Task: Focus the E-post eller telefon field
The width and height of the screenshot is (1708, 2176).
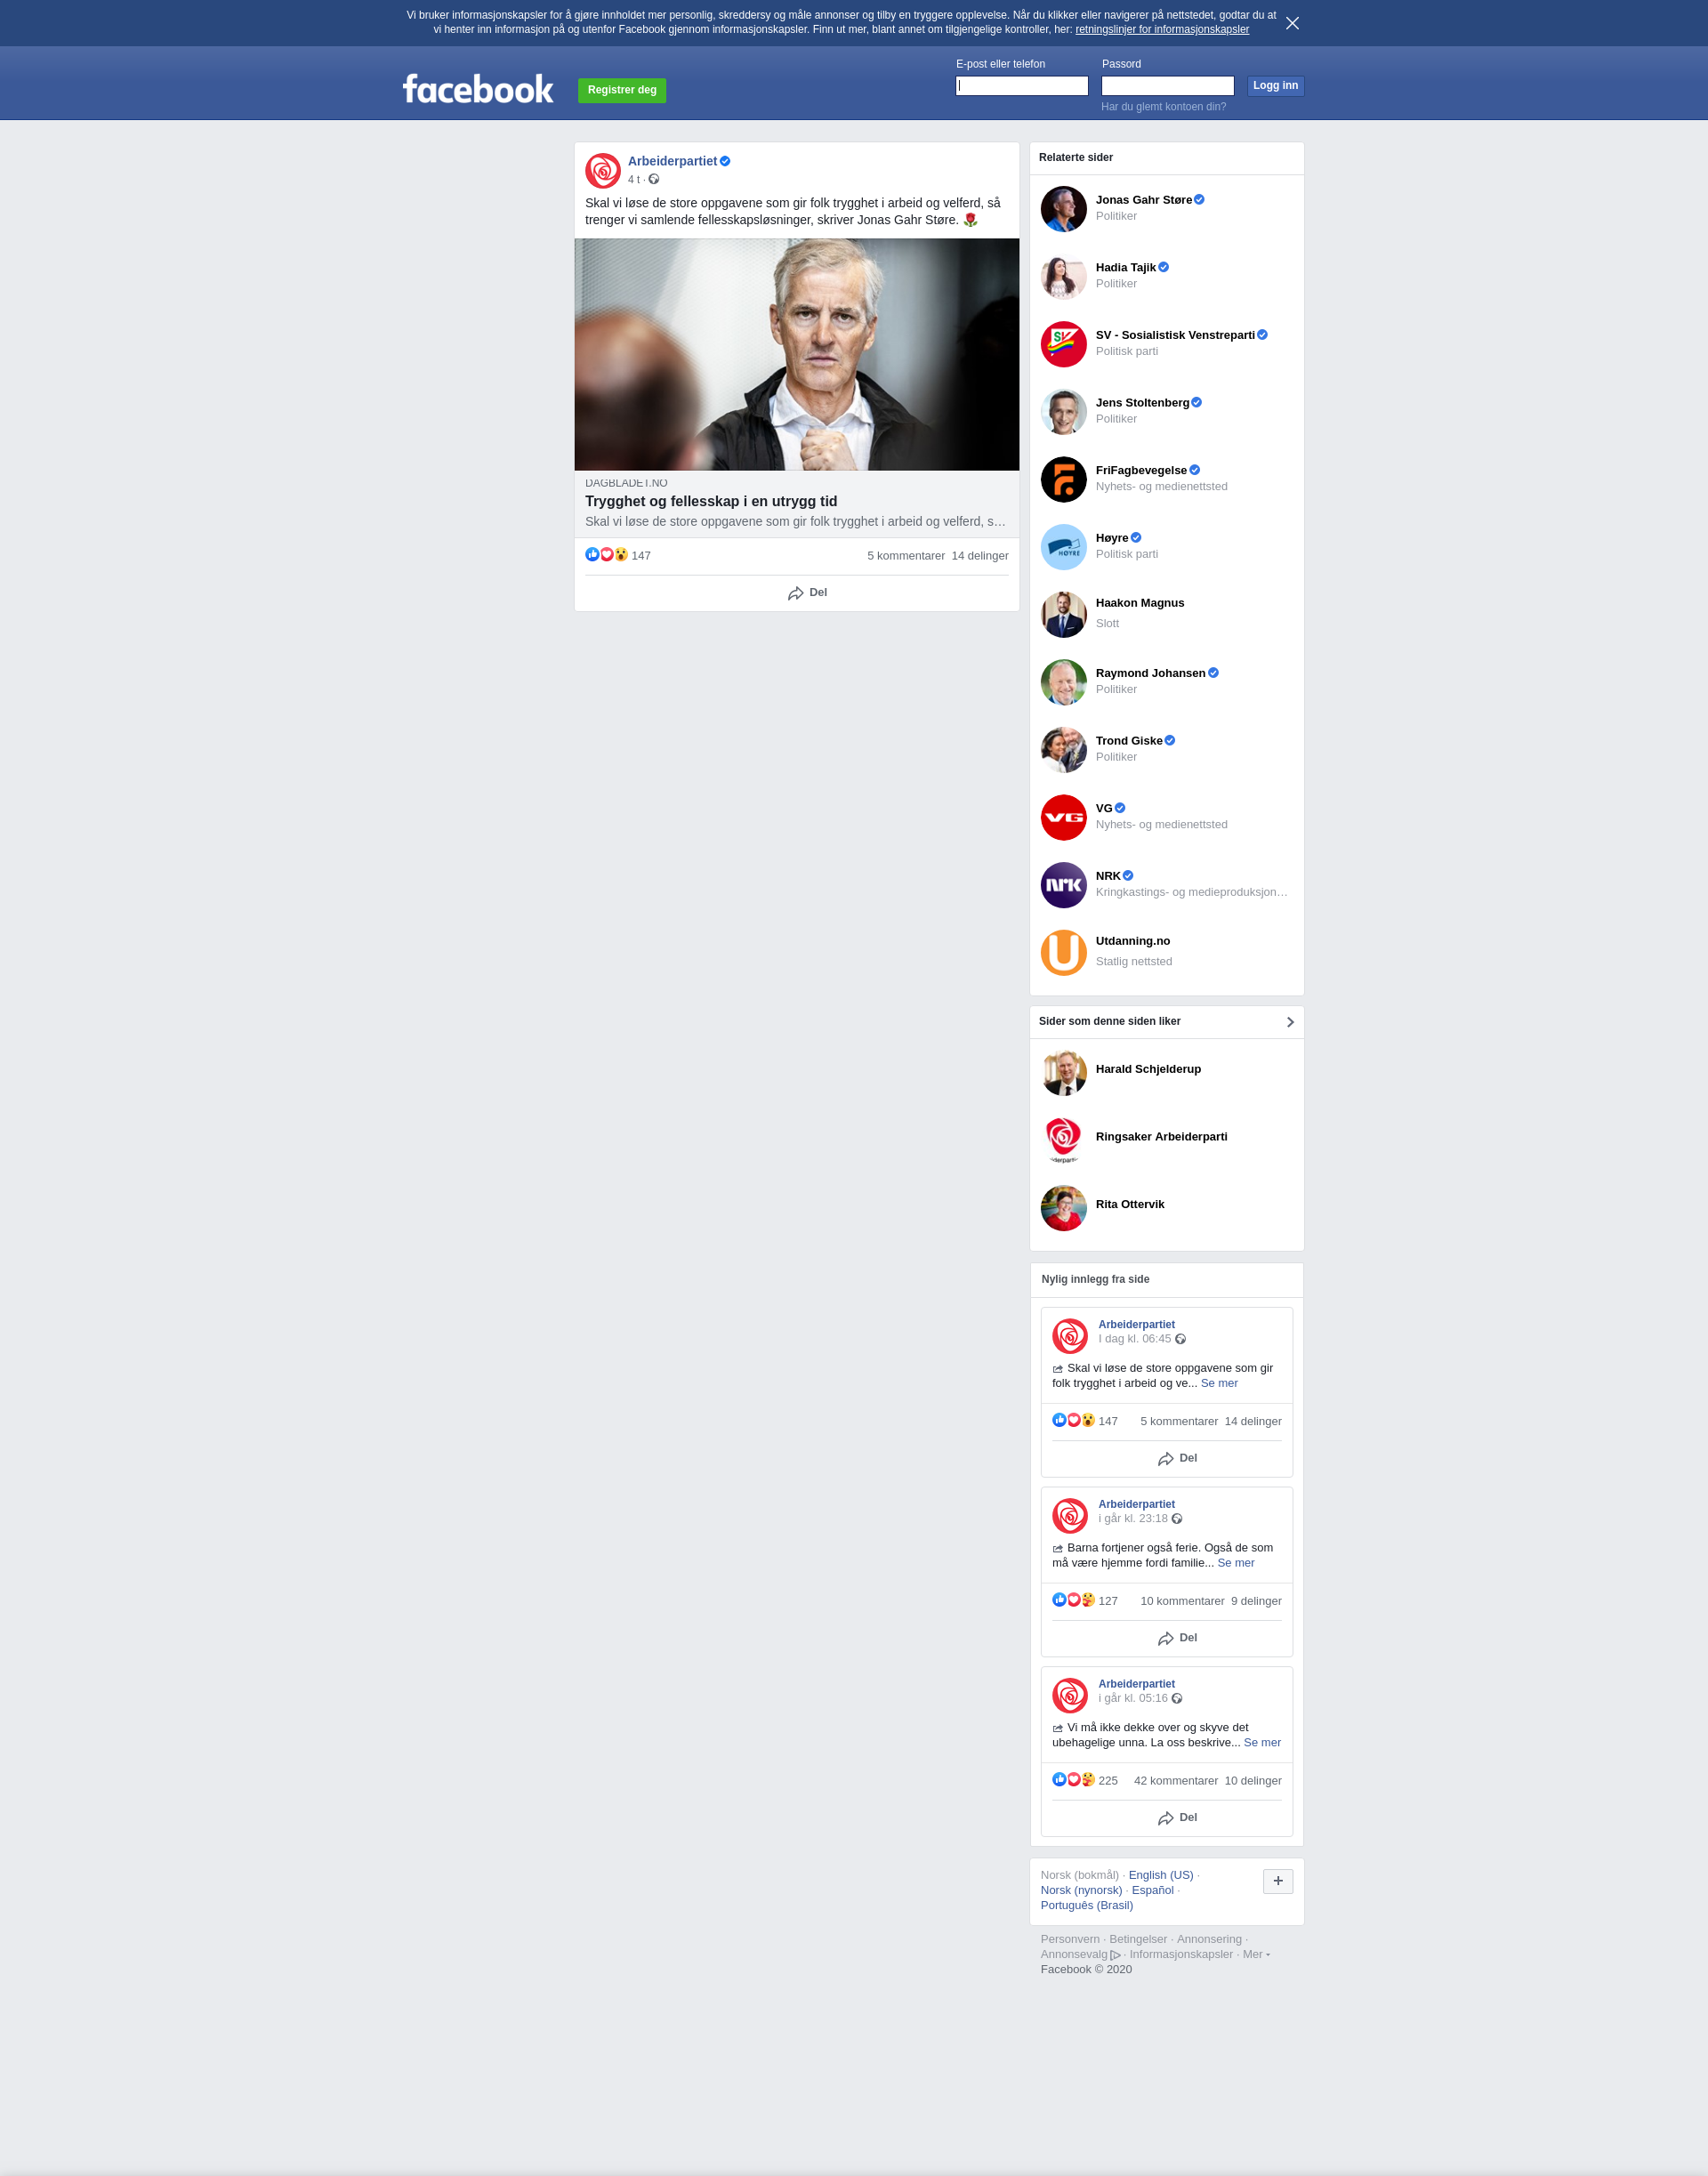Action: (1021, 86)
